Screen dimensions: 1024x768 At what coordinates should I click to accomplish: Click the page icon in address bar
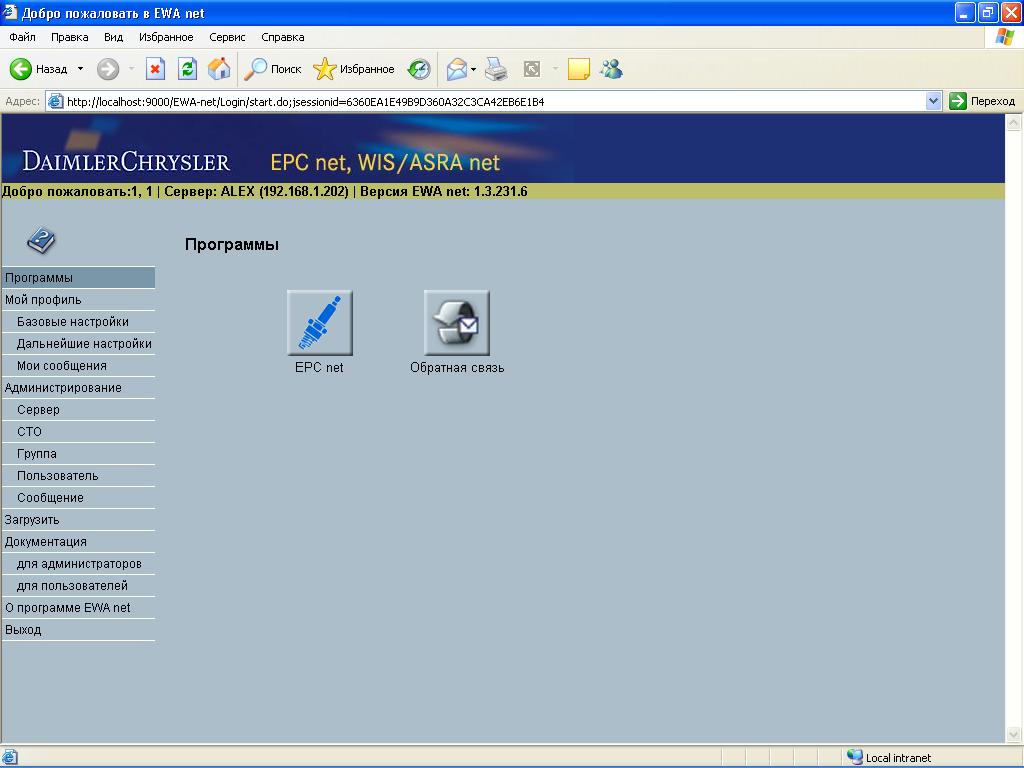point(56,101)
